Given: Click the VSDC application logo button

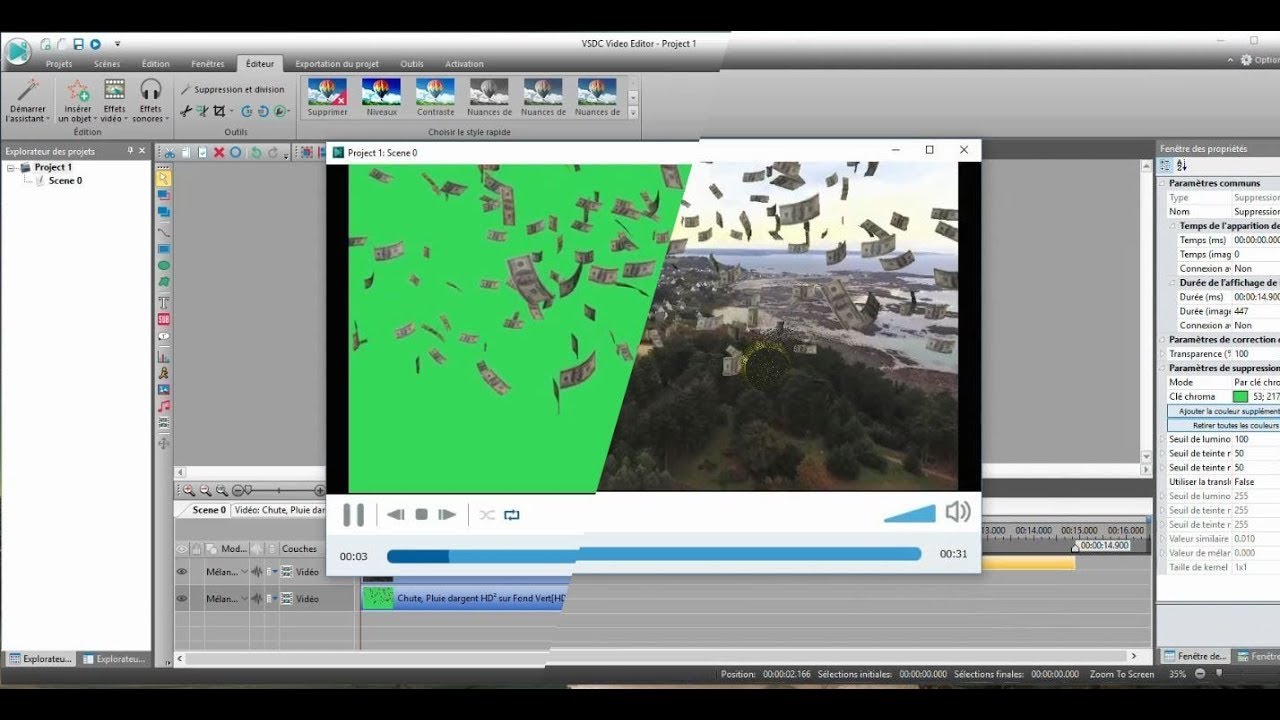Looking at the screenshot, I should [17, 51].
